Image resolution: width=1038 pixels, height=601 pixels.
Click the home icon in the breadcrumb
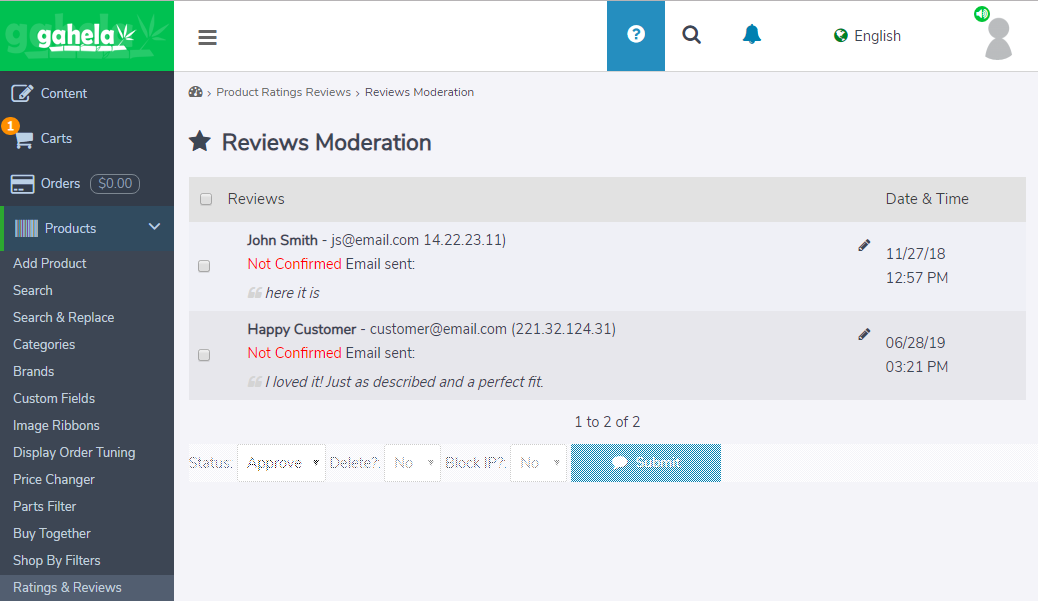195,91
